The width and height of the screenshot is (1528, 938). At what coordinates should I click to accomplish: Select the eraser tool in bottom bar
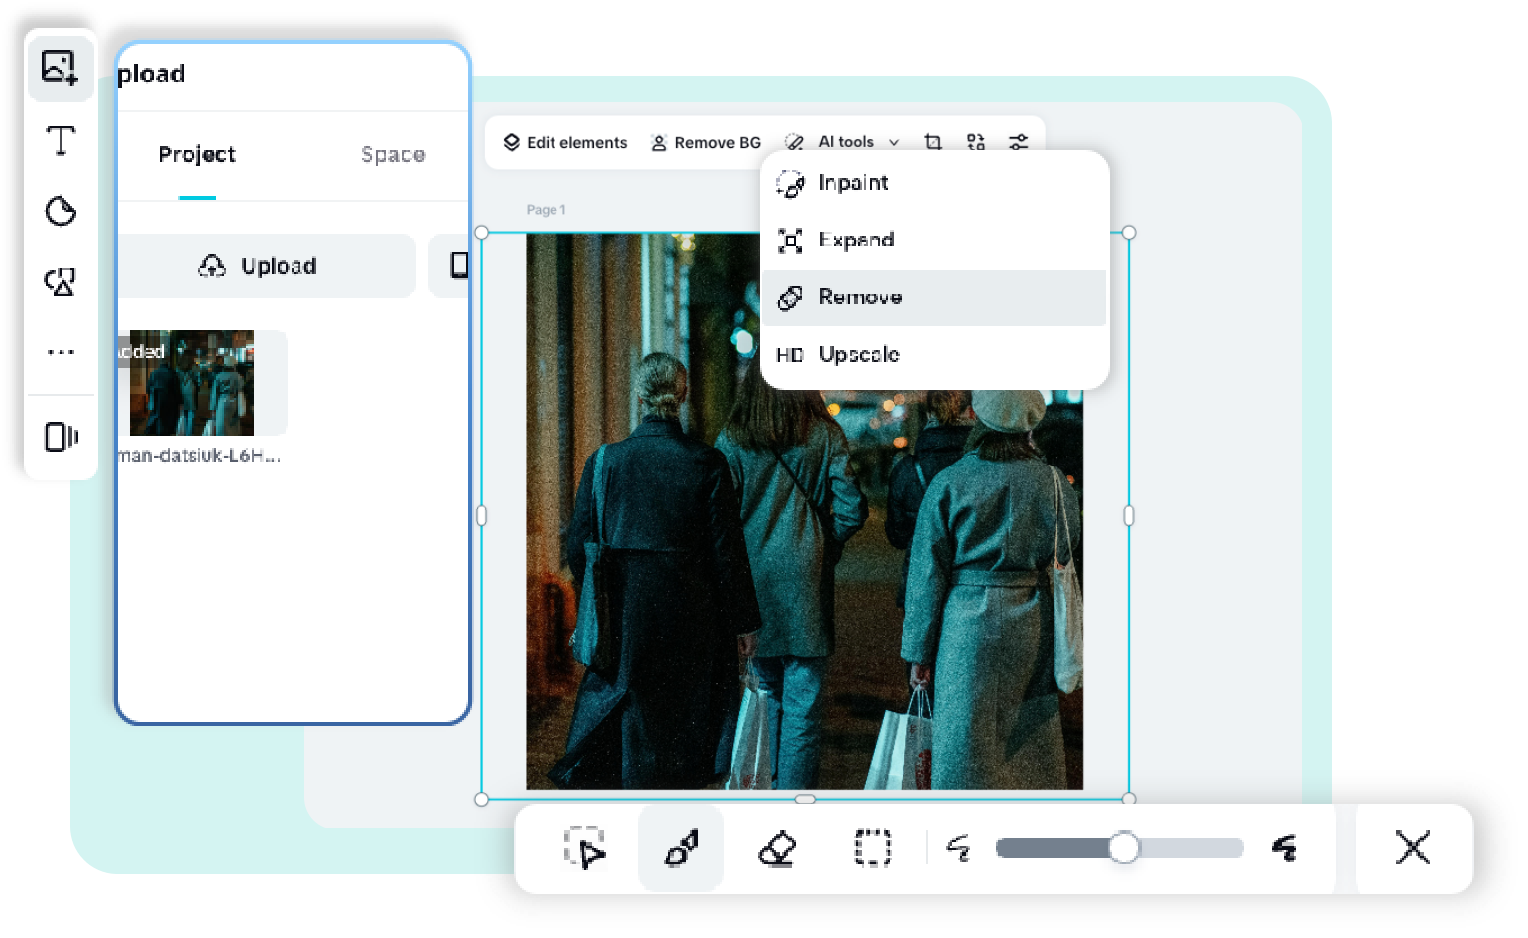[777, 848]
